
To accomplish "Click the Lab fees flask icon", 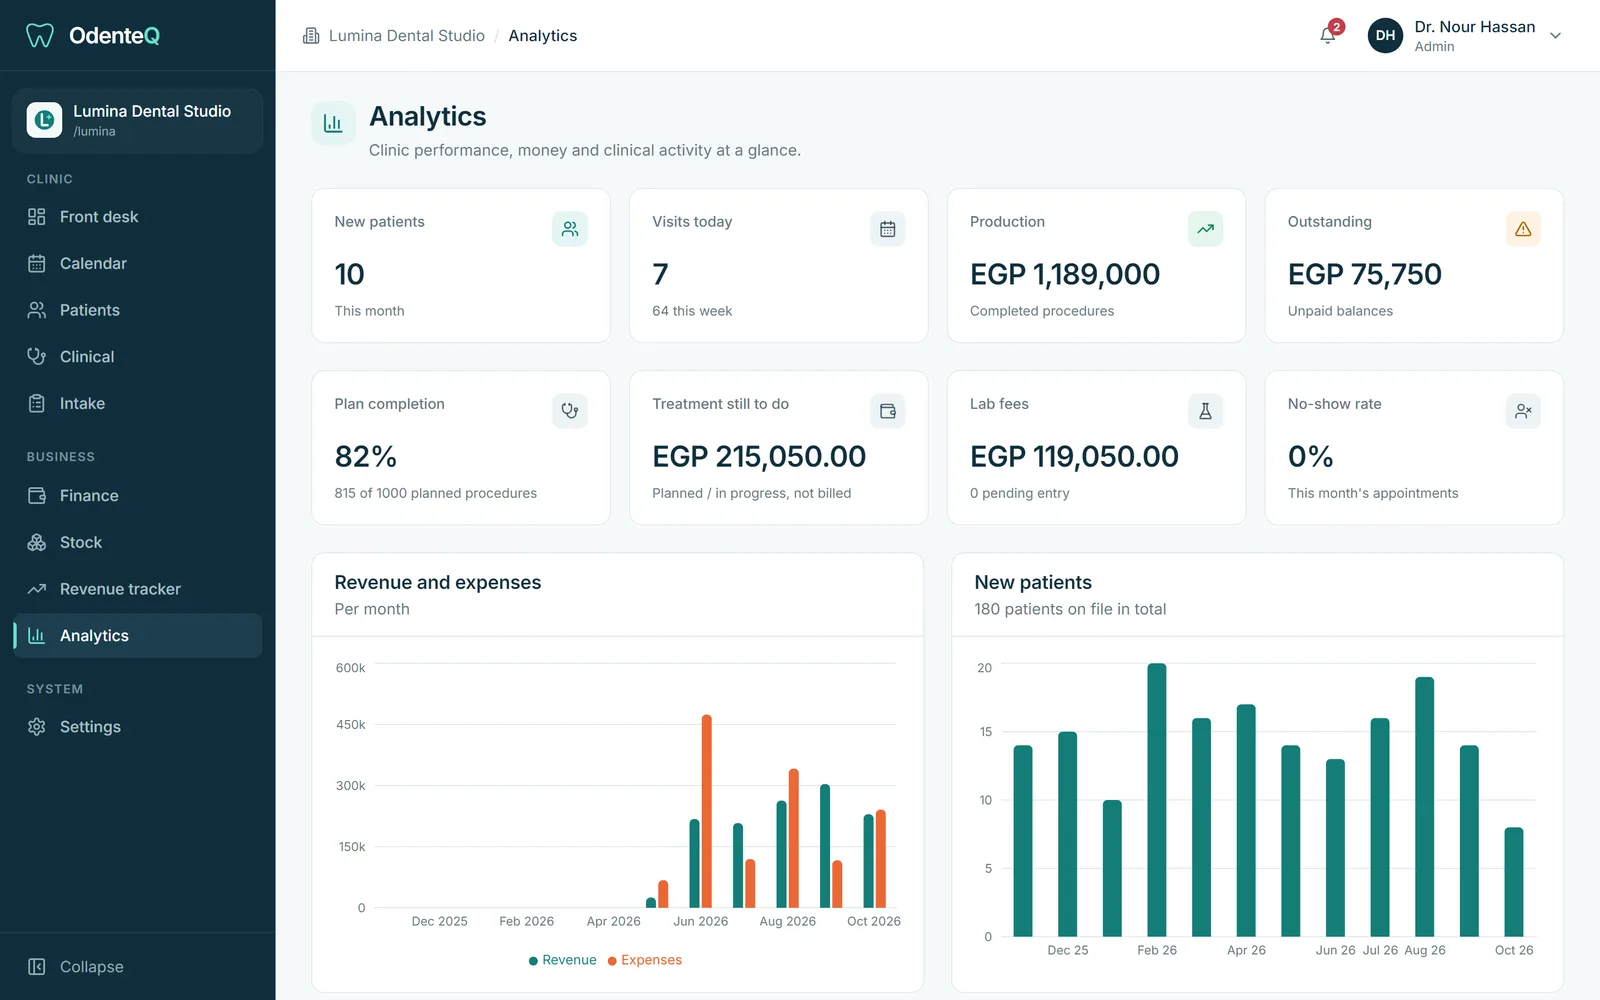I will (x=1205, y=411).
